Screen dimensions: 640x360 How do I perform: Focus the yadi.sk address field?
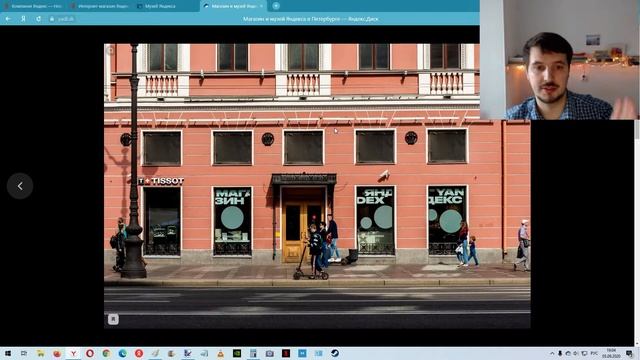65,19
